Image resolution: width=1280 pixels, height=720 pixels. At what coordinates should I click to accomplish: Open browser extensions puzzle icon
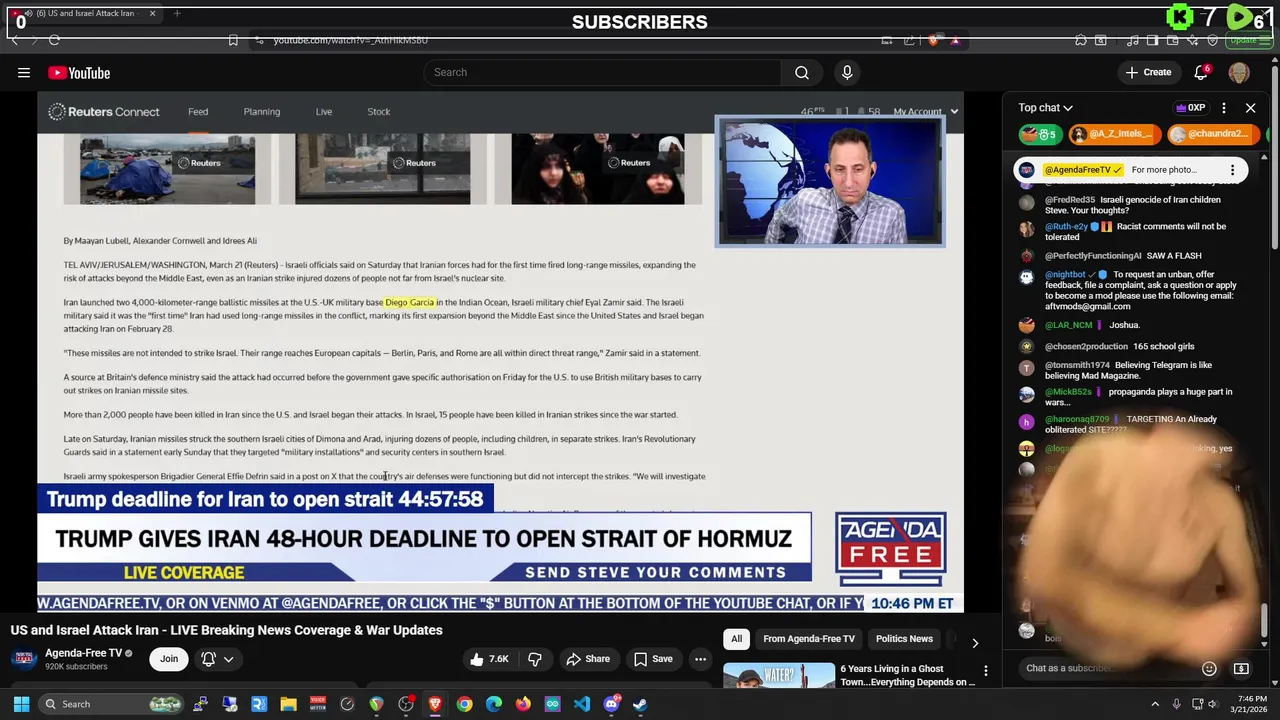coord(1081,40)
